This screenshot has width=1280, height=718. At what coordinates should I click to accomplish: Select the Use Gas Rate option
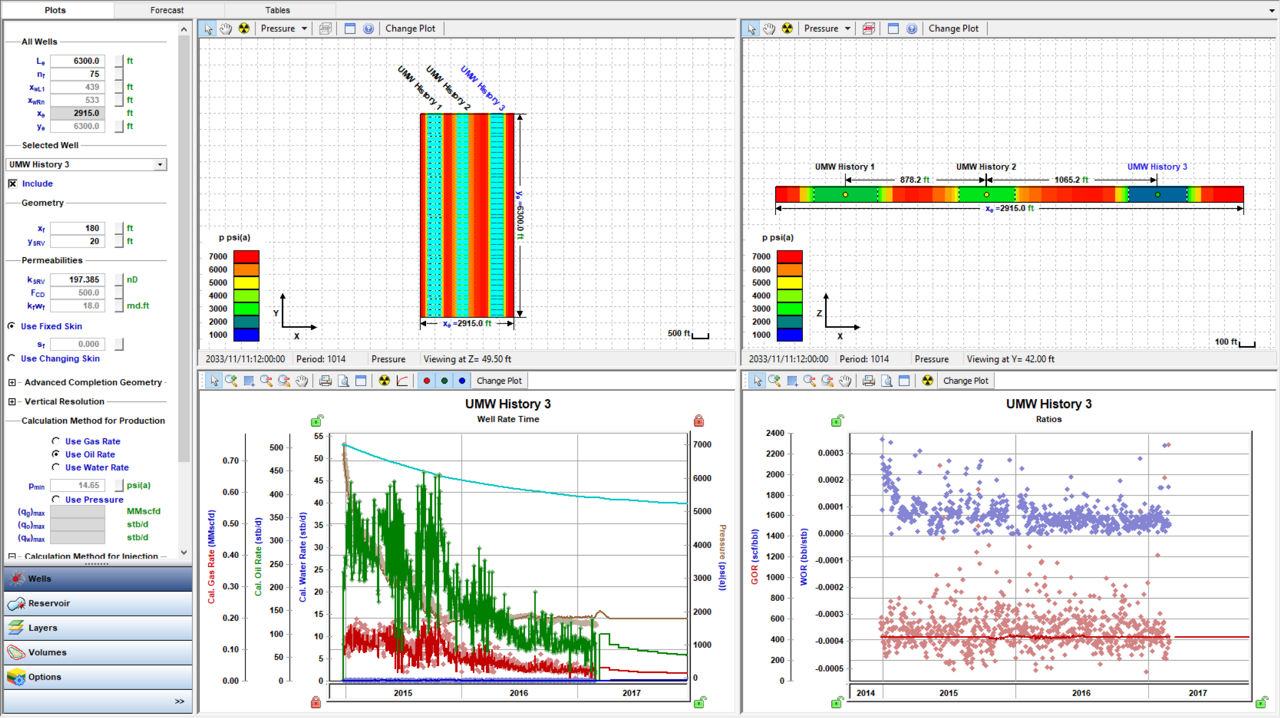pos(56,441)
